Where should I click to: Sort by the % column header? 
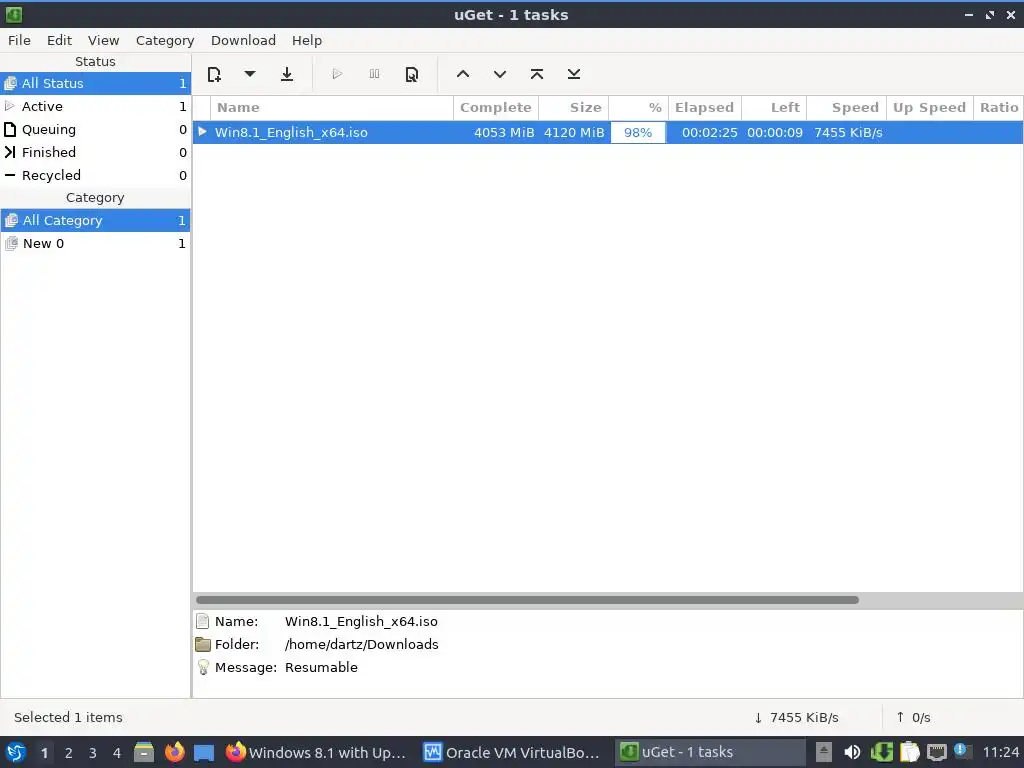pos(638,108)
